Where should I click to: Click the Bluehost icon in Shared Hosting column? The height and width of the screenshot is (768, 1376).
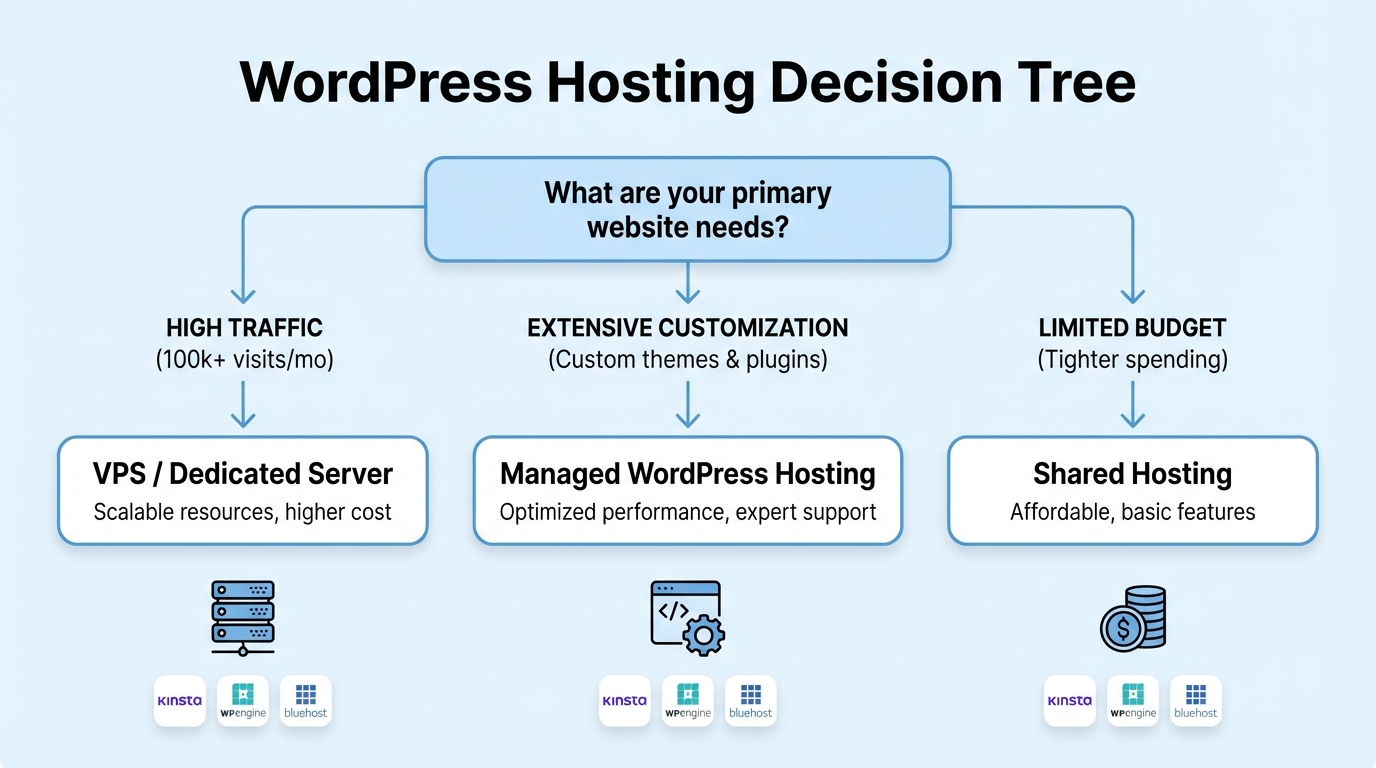(1195, 701)
